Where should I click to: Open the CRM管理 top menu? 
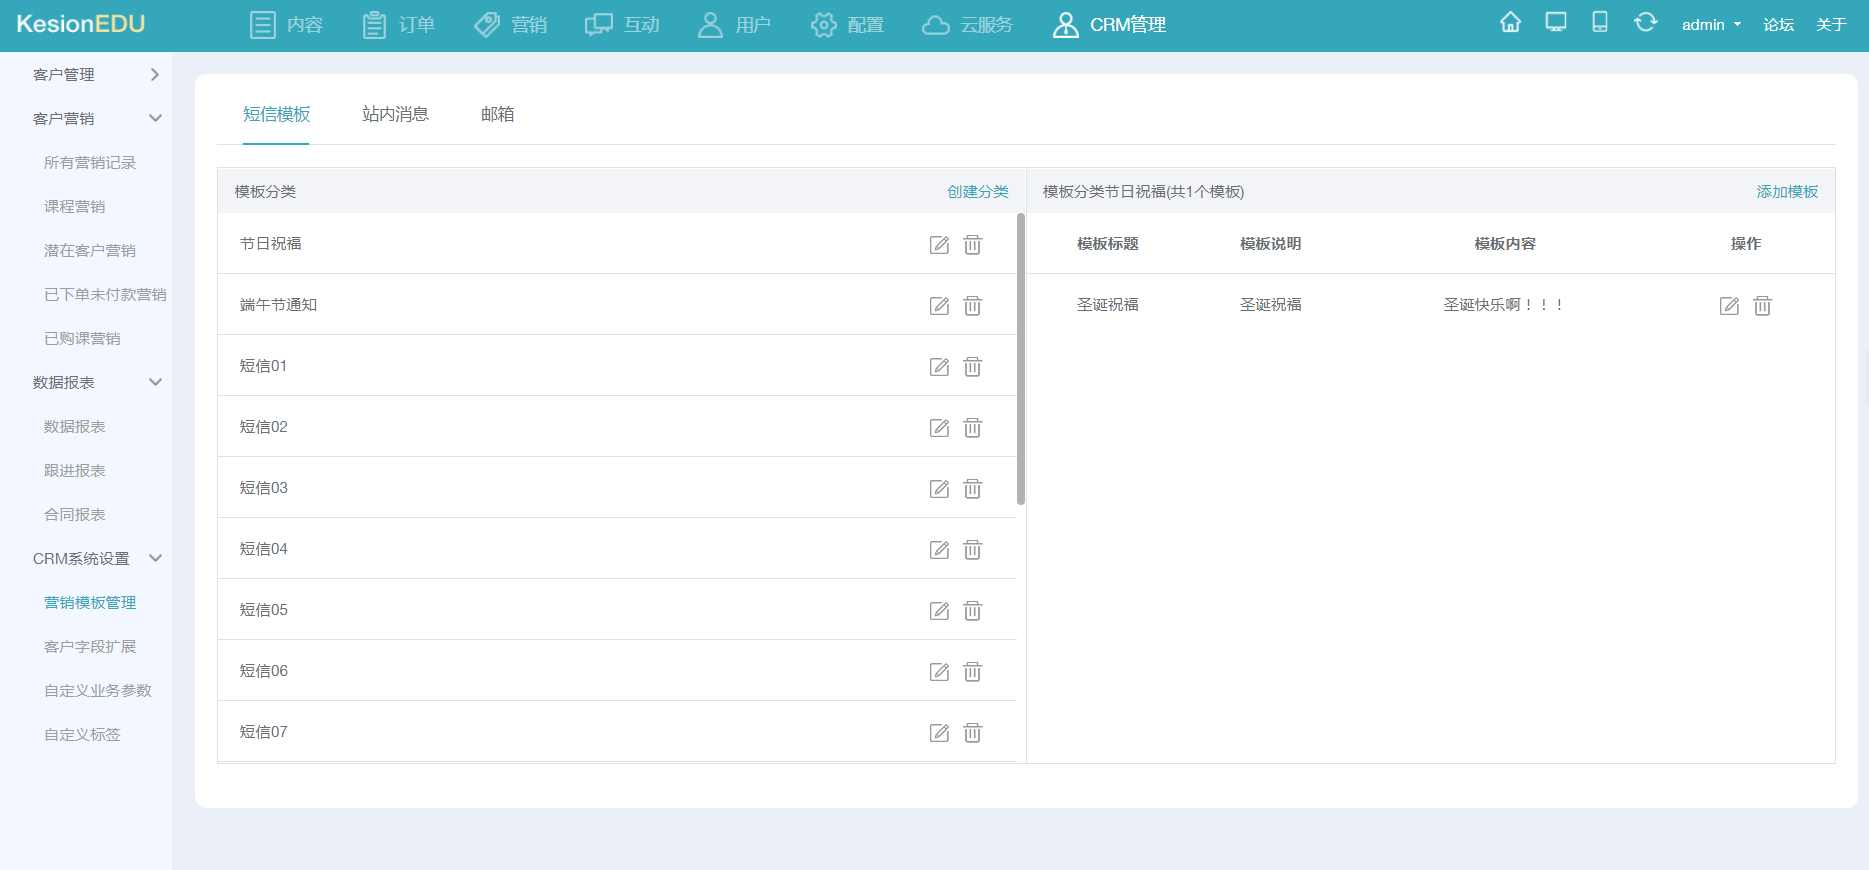[1109, 25]
